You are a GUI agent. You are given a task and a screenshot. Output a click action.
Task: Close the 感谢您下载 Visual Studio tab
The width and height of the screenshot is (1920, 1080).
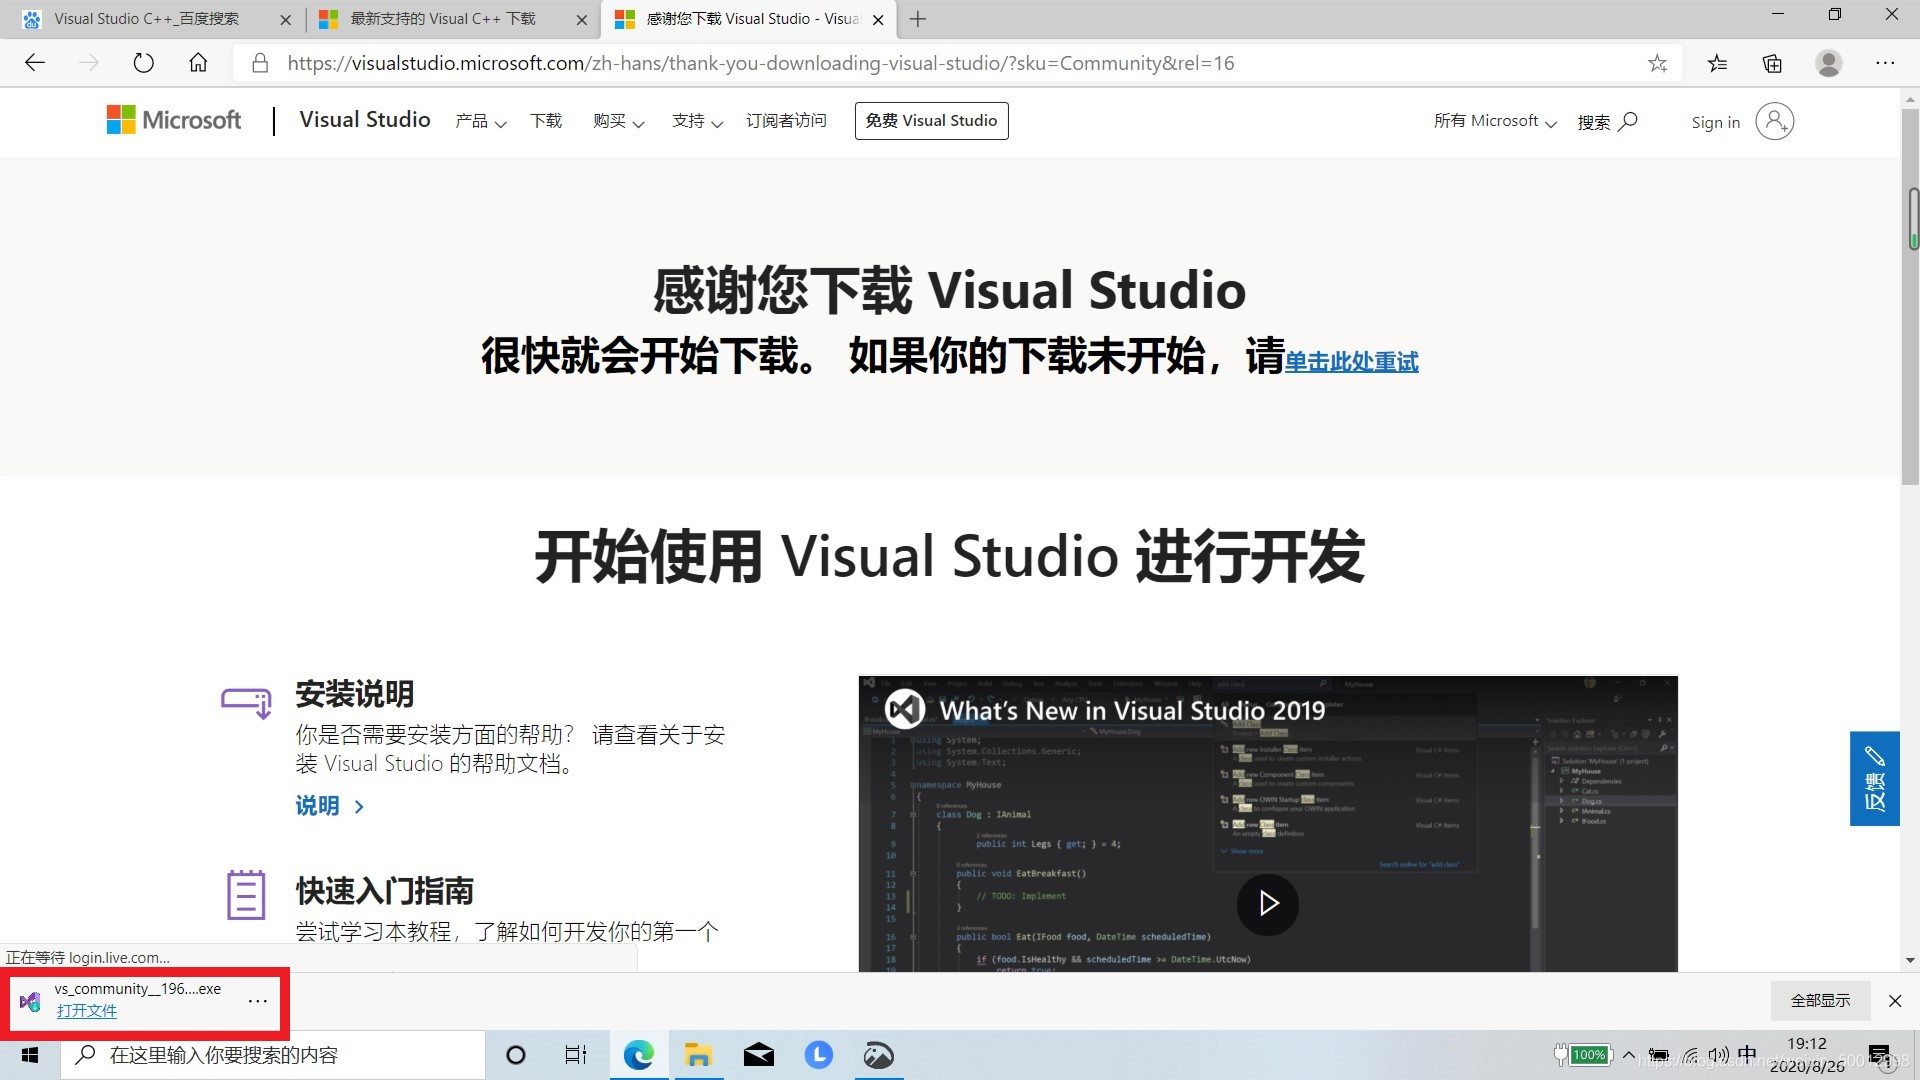(878, 19)
